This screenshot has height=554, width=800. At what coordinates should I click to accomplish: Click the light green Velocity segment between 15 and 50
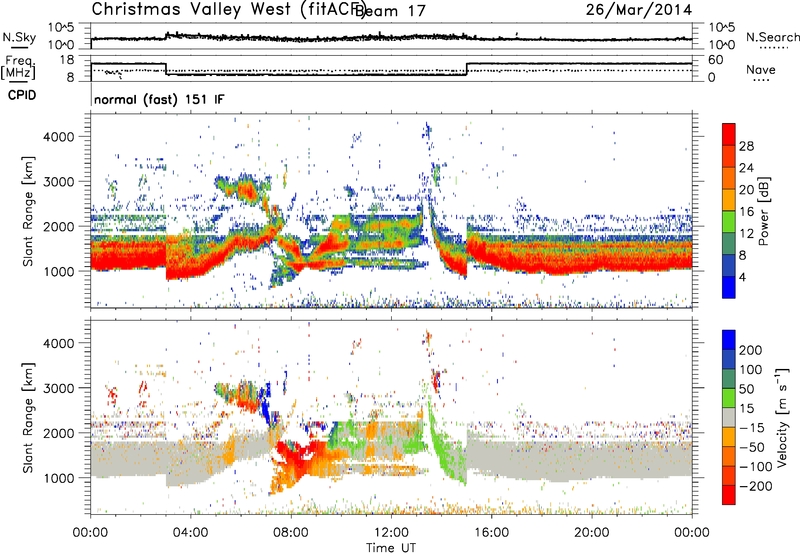click(729, 398)
